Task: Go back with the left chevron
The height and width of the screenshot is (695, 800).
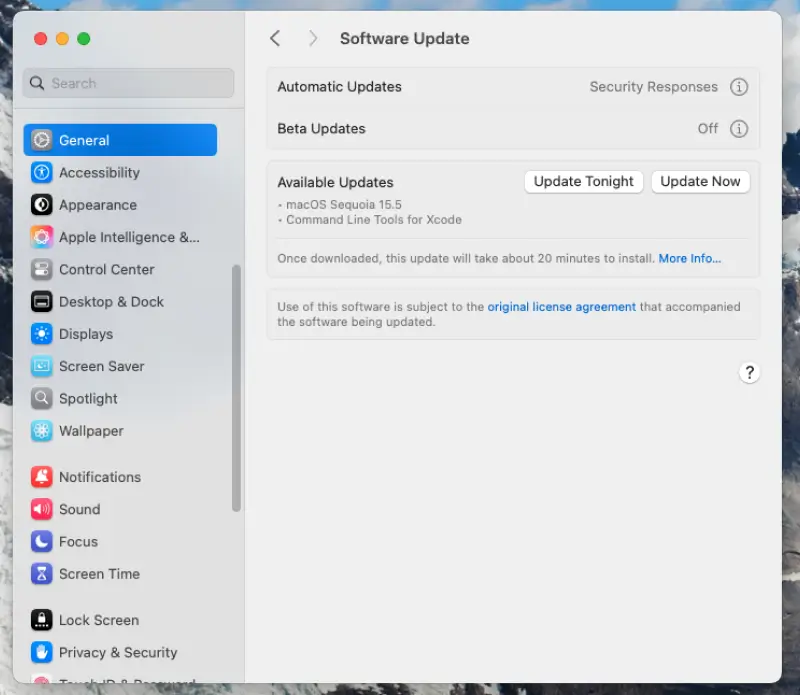Action: pyautogui.click(x=275, y=38)
